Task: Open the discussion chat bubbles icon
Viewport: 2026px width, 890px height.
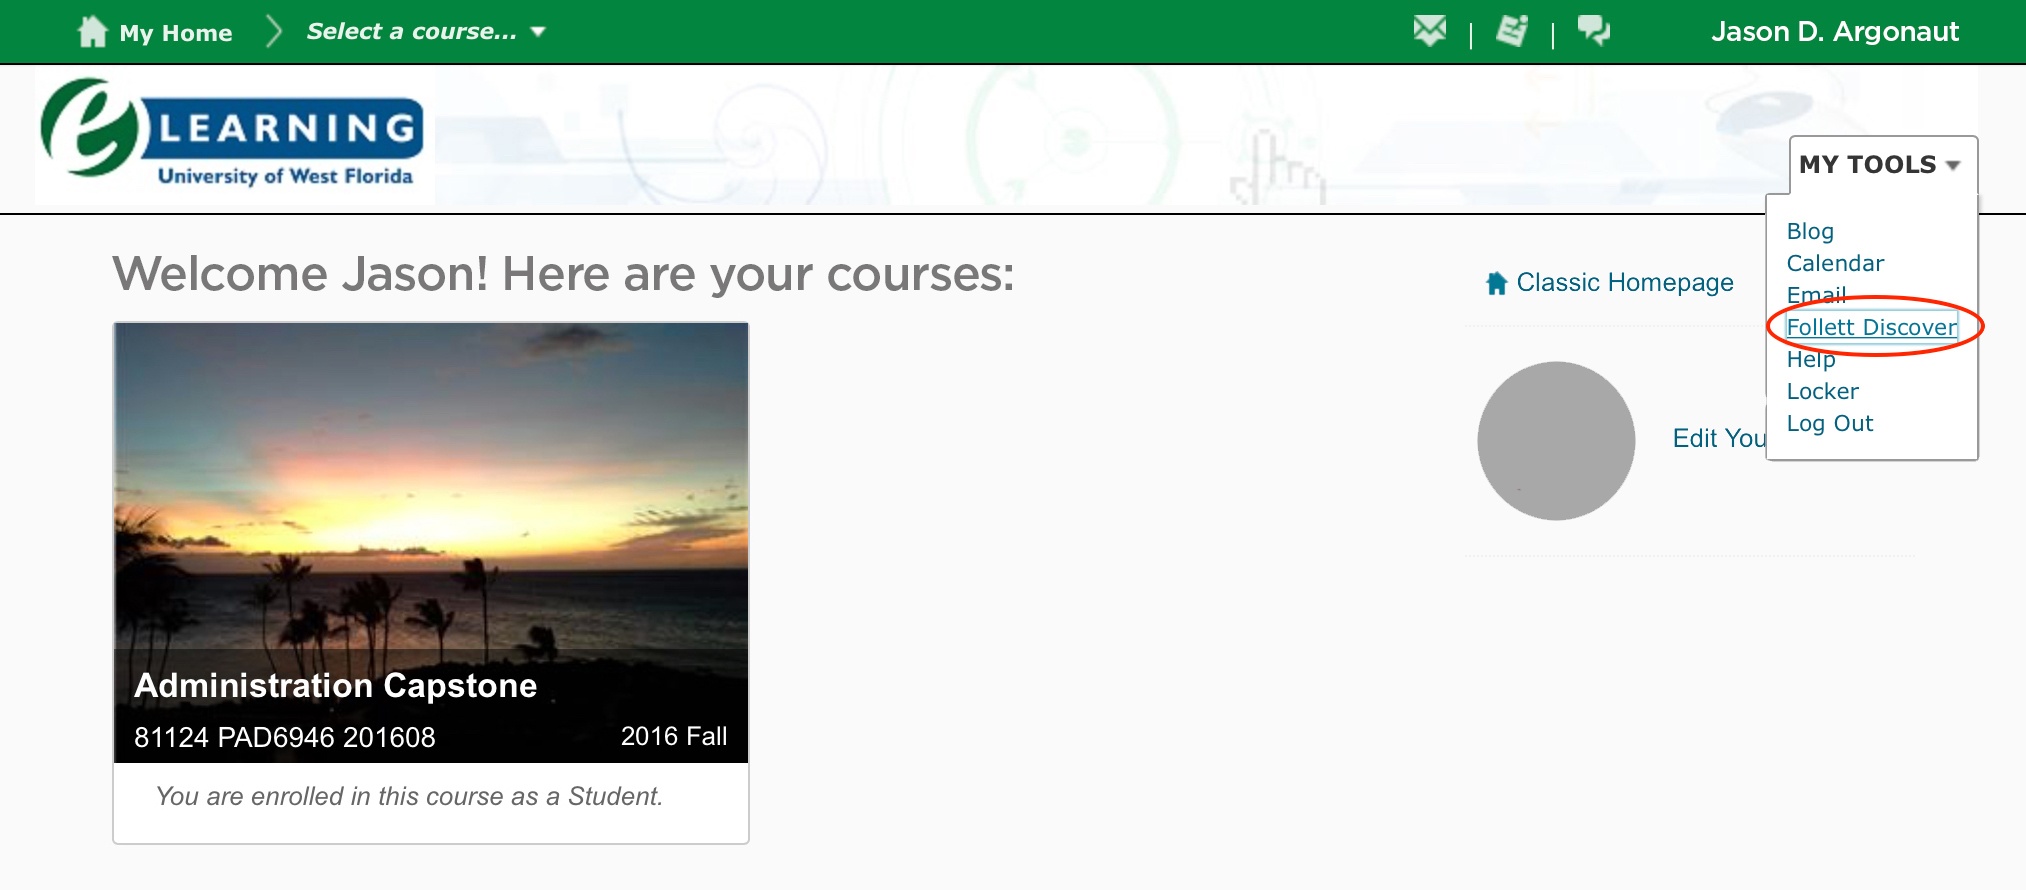Action: tap(1593, 31)
